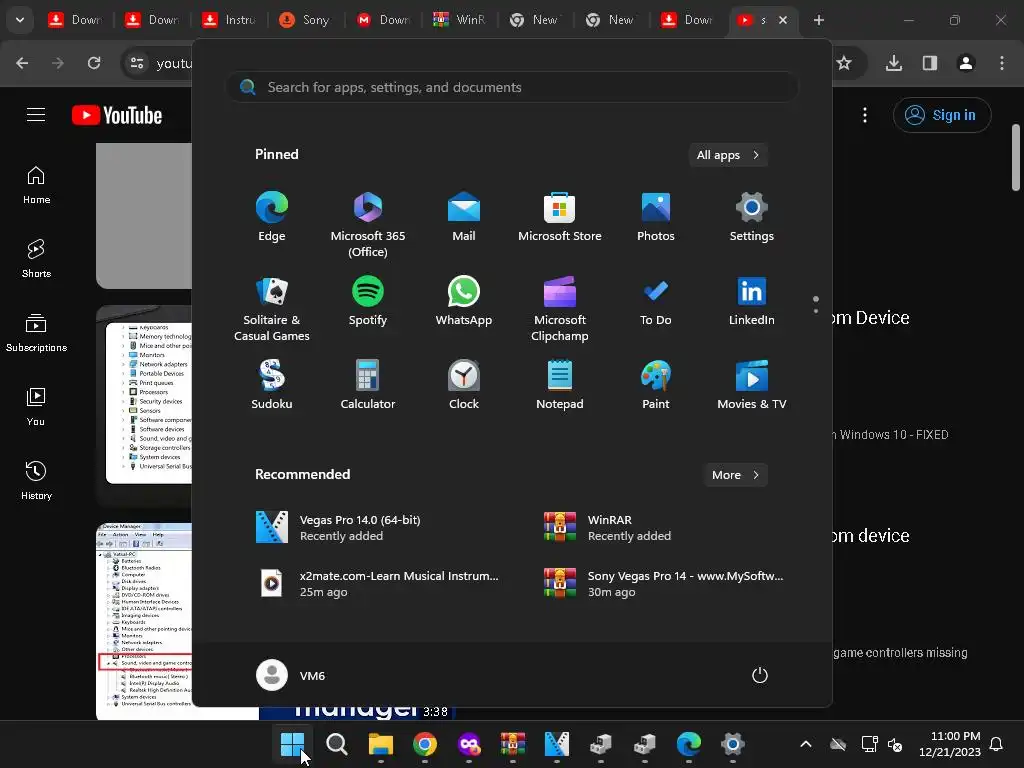Image resolution: width=1024 pixels, height=768 pixels.
Task: Open Microsoft Store from pinned apps
Action: click(560, 217)
